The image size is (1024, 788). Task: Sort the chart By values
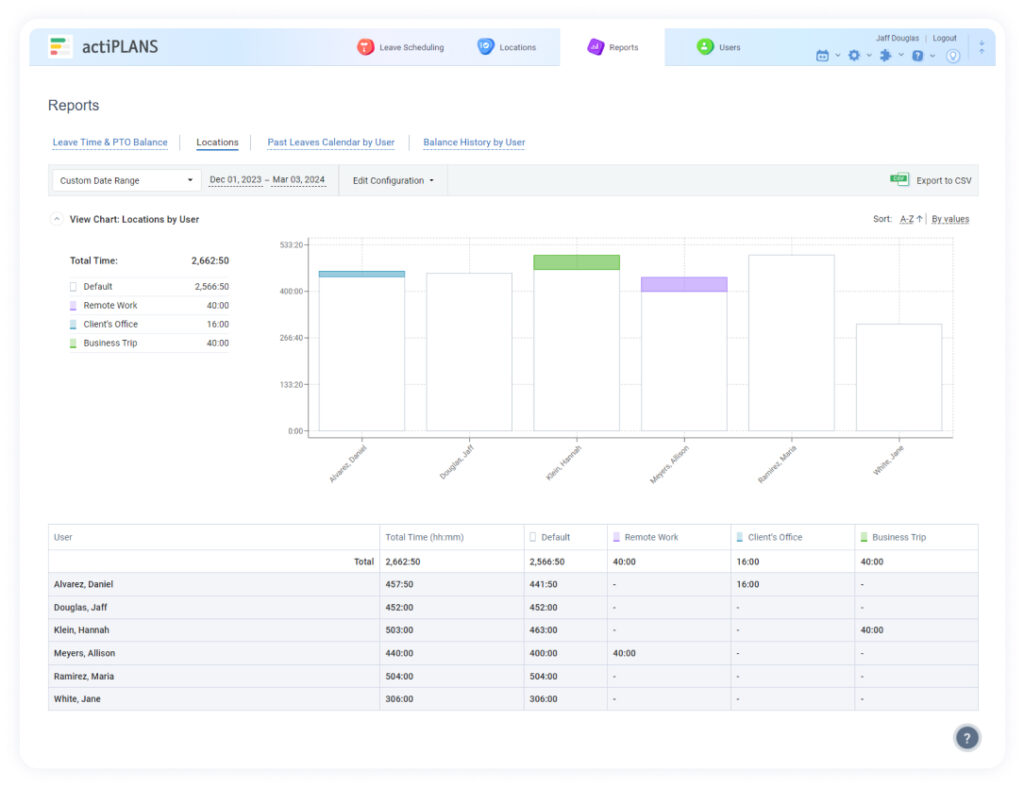(950, 219)
